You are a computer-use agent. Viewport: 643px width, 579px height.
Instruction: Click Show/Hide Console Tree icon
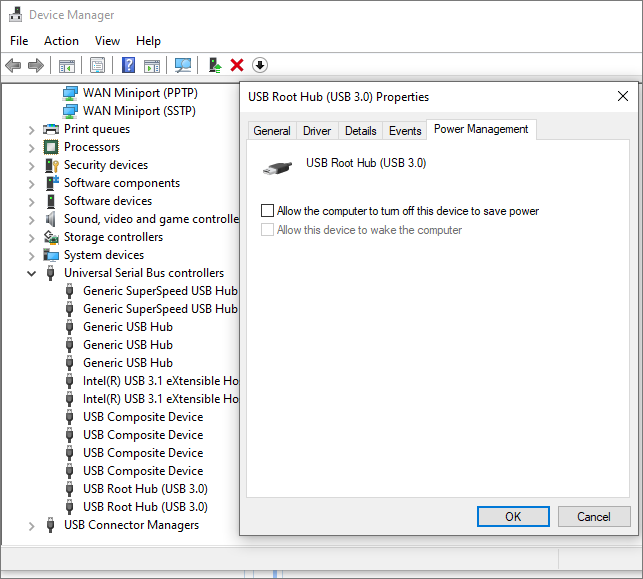tap(67, 65)
